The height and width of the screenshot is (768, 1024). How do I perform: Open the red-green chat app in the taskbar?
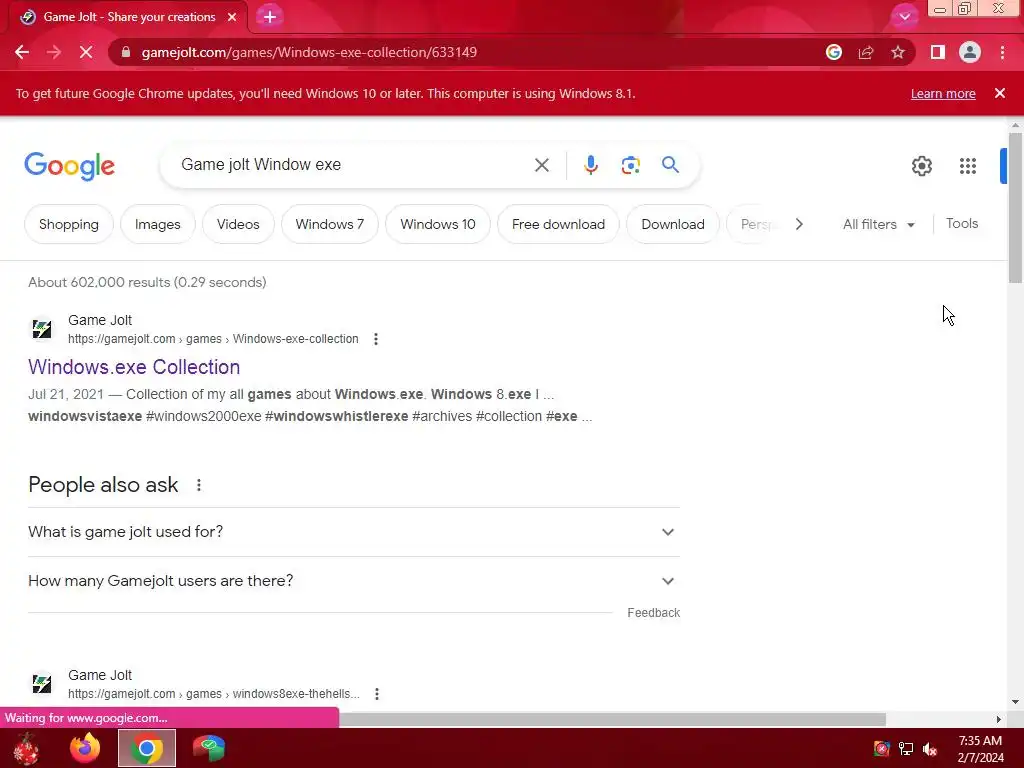(x=209, y=748)
